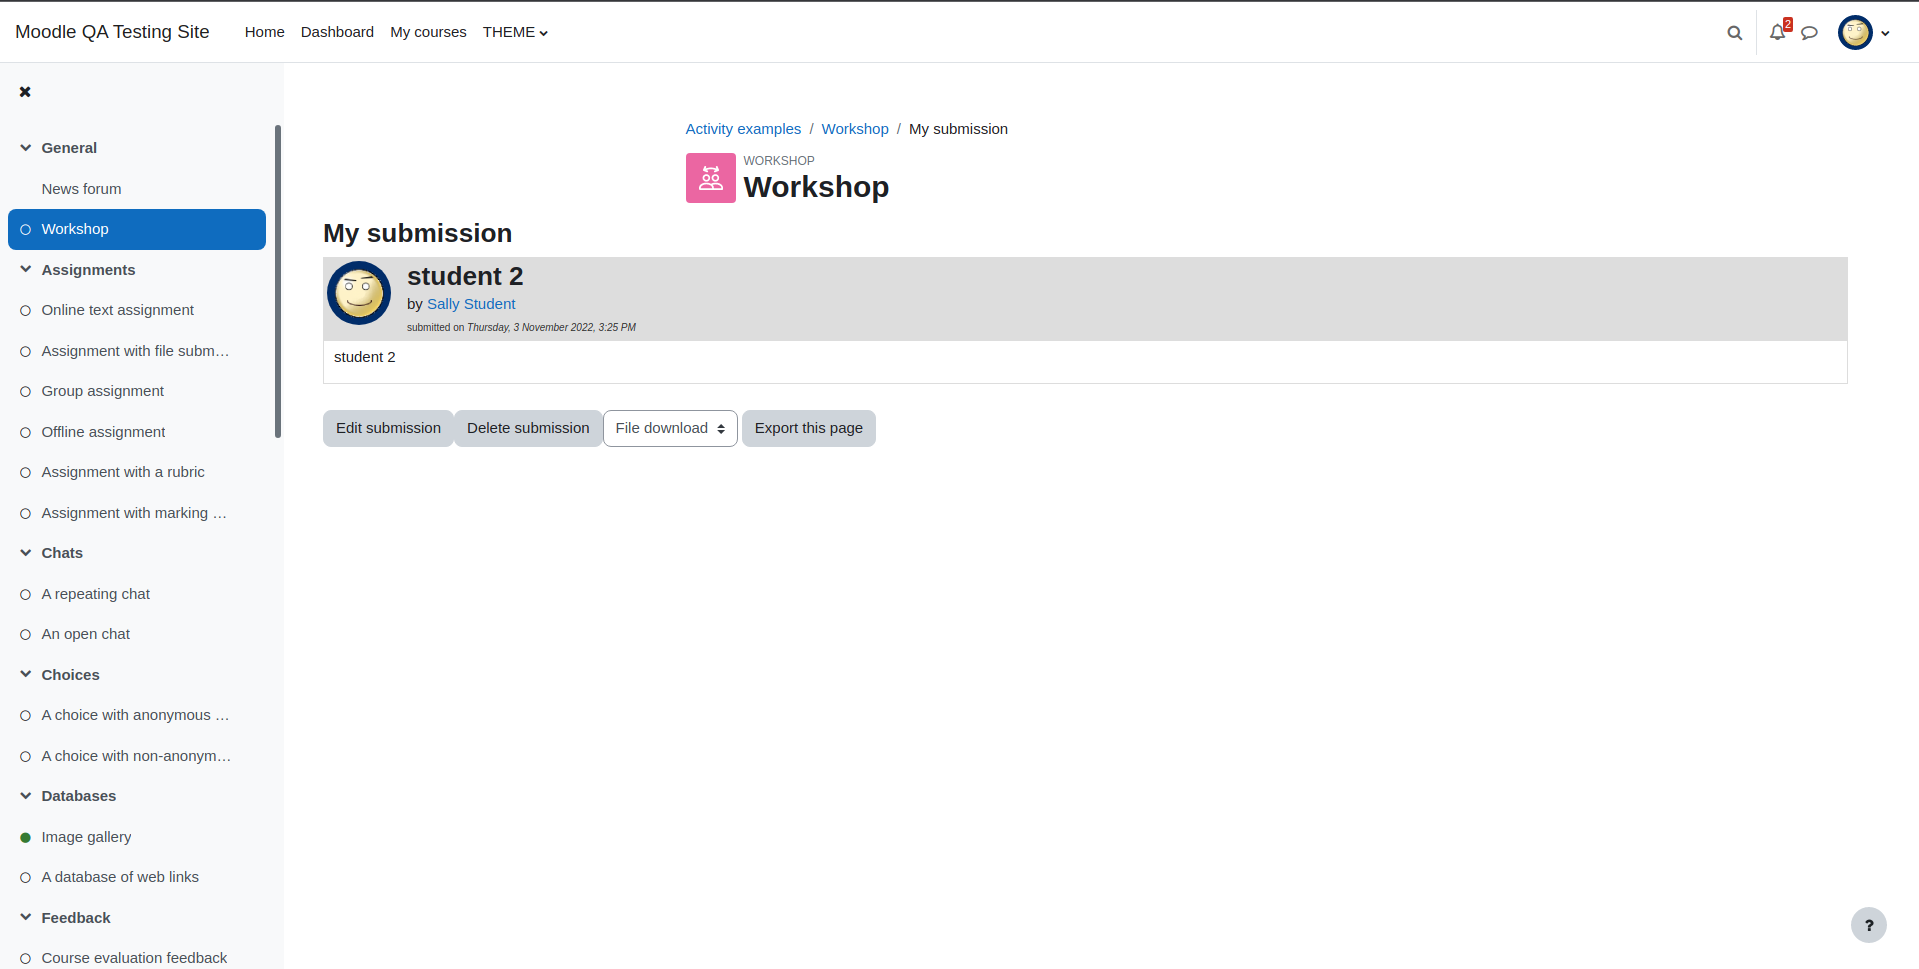The height and width of the screenshot is (969, 1919).
Task: Open Online text assignment in sidebar
Action: (x=118, y=310)
